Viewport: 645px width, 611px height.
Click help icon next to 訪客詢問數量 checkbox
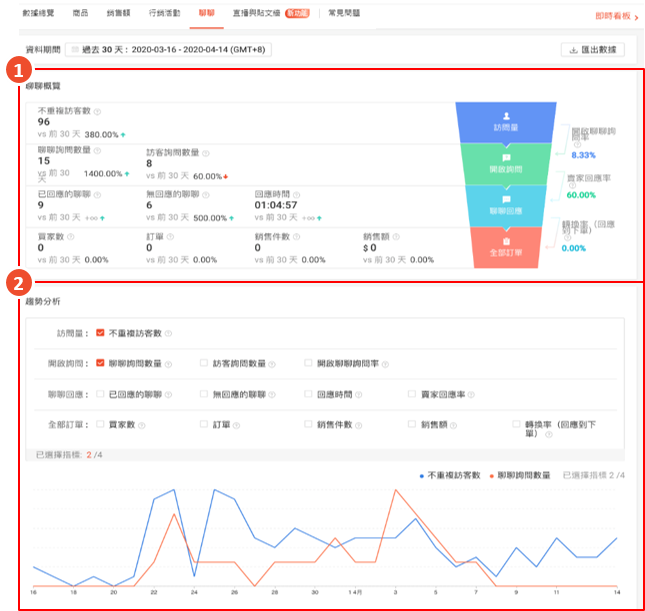click(273, 363)
